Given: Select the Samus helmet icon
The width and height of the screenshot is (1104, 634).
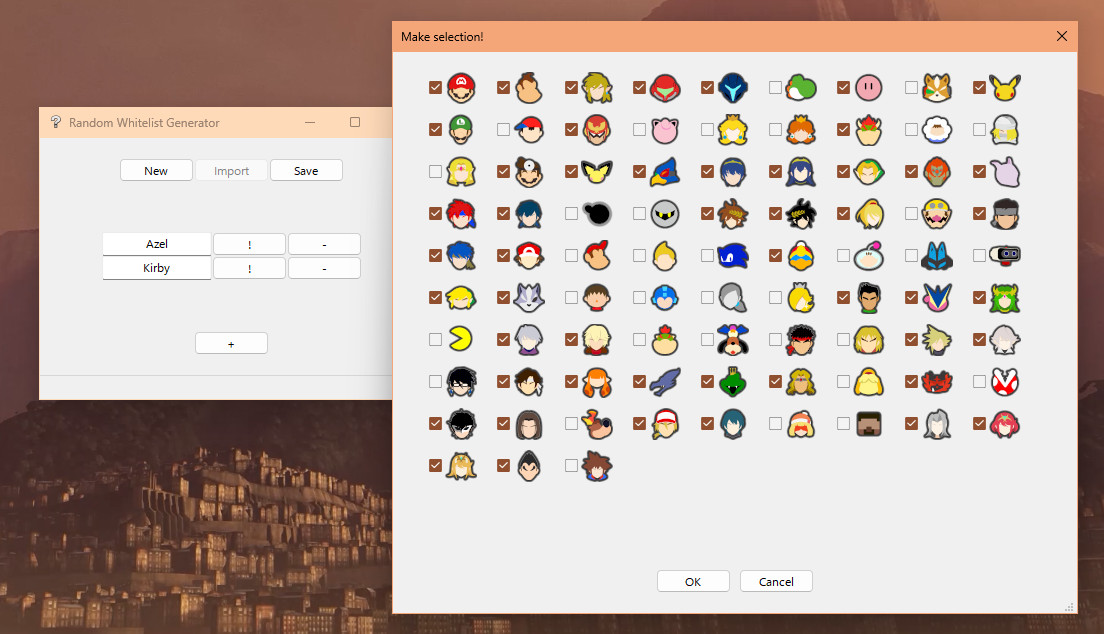Looking at the screenshot, I should (x=665, y=88).
